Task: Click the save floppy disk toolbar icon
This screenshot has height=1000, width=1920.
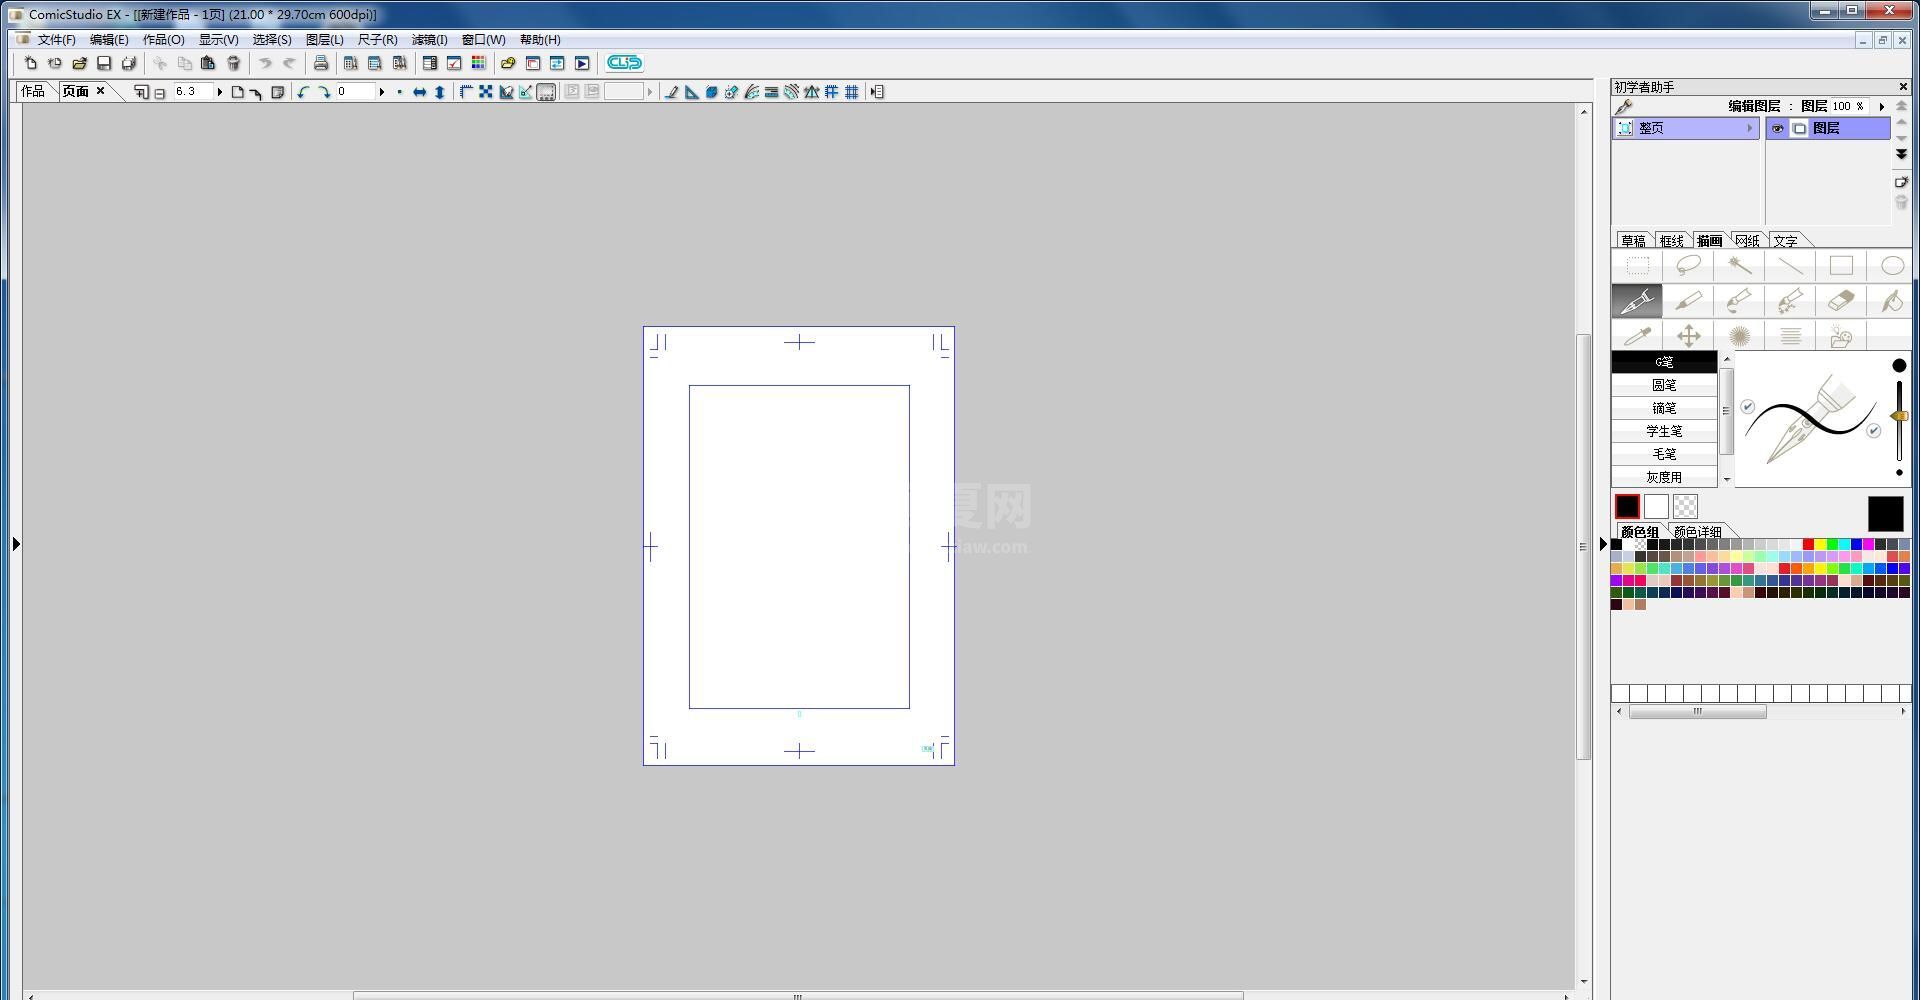Action: (x=104, y=63)
